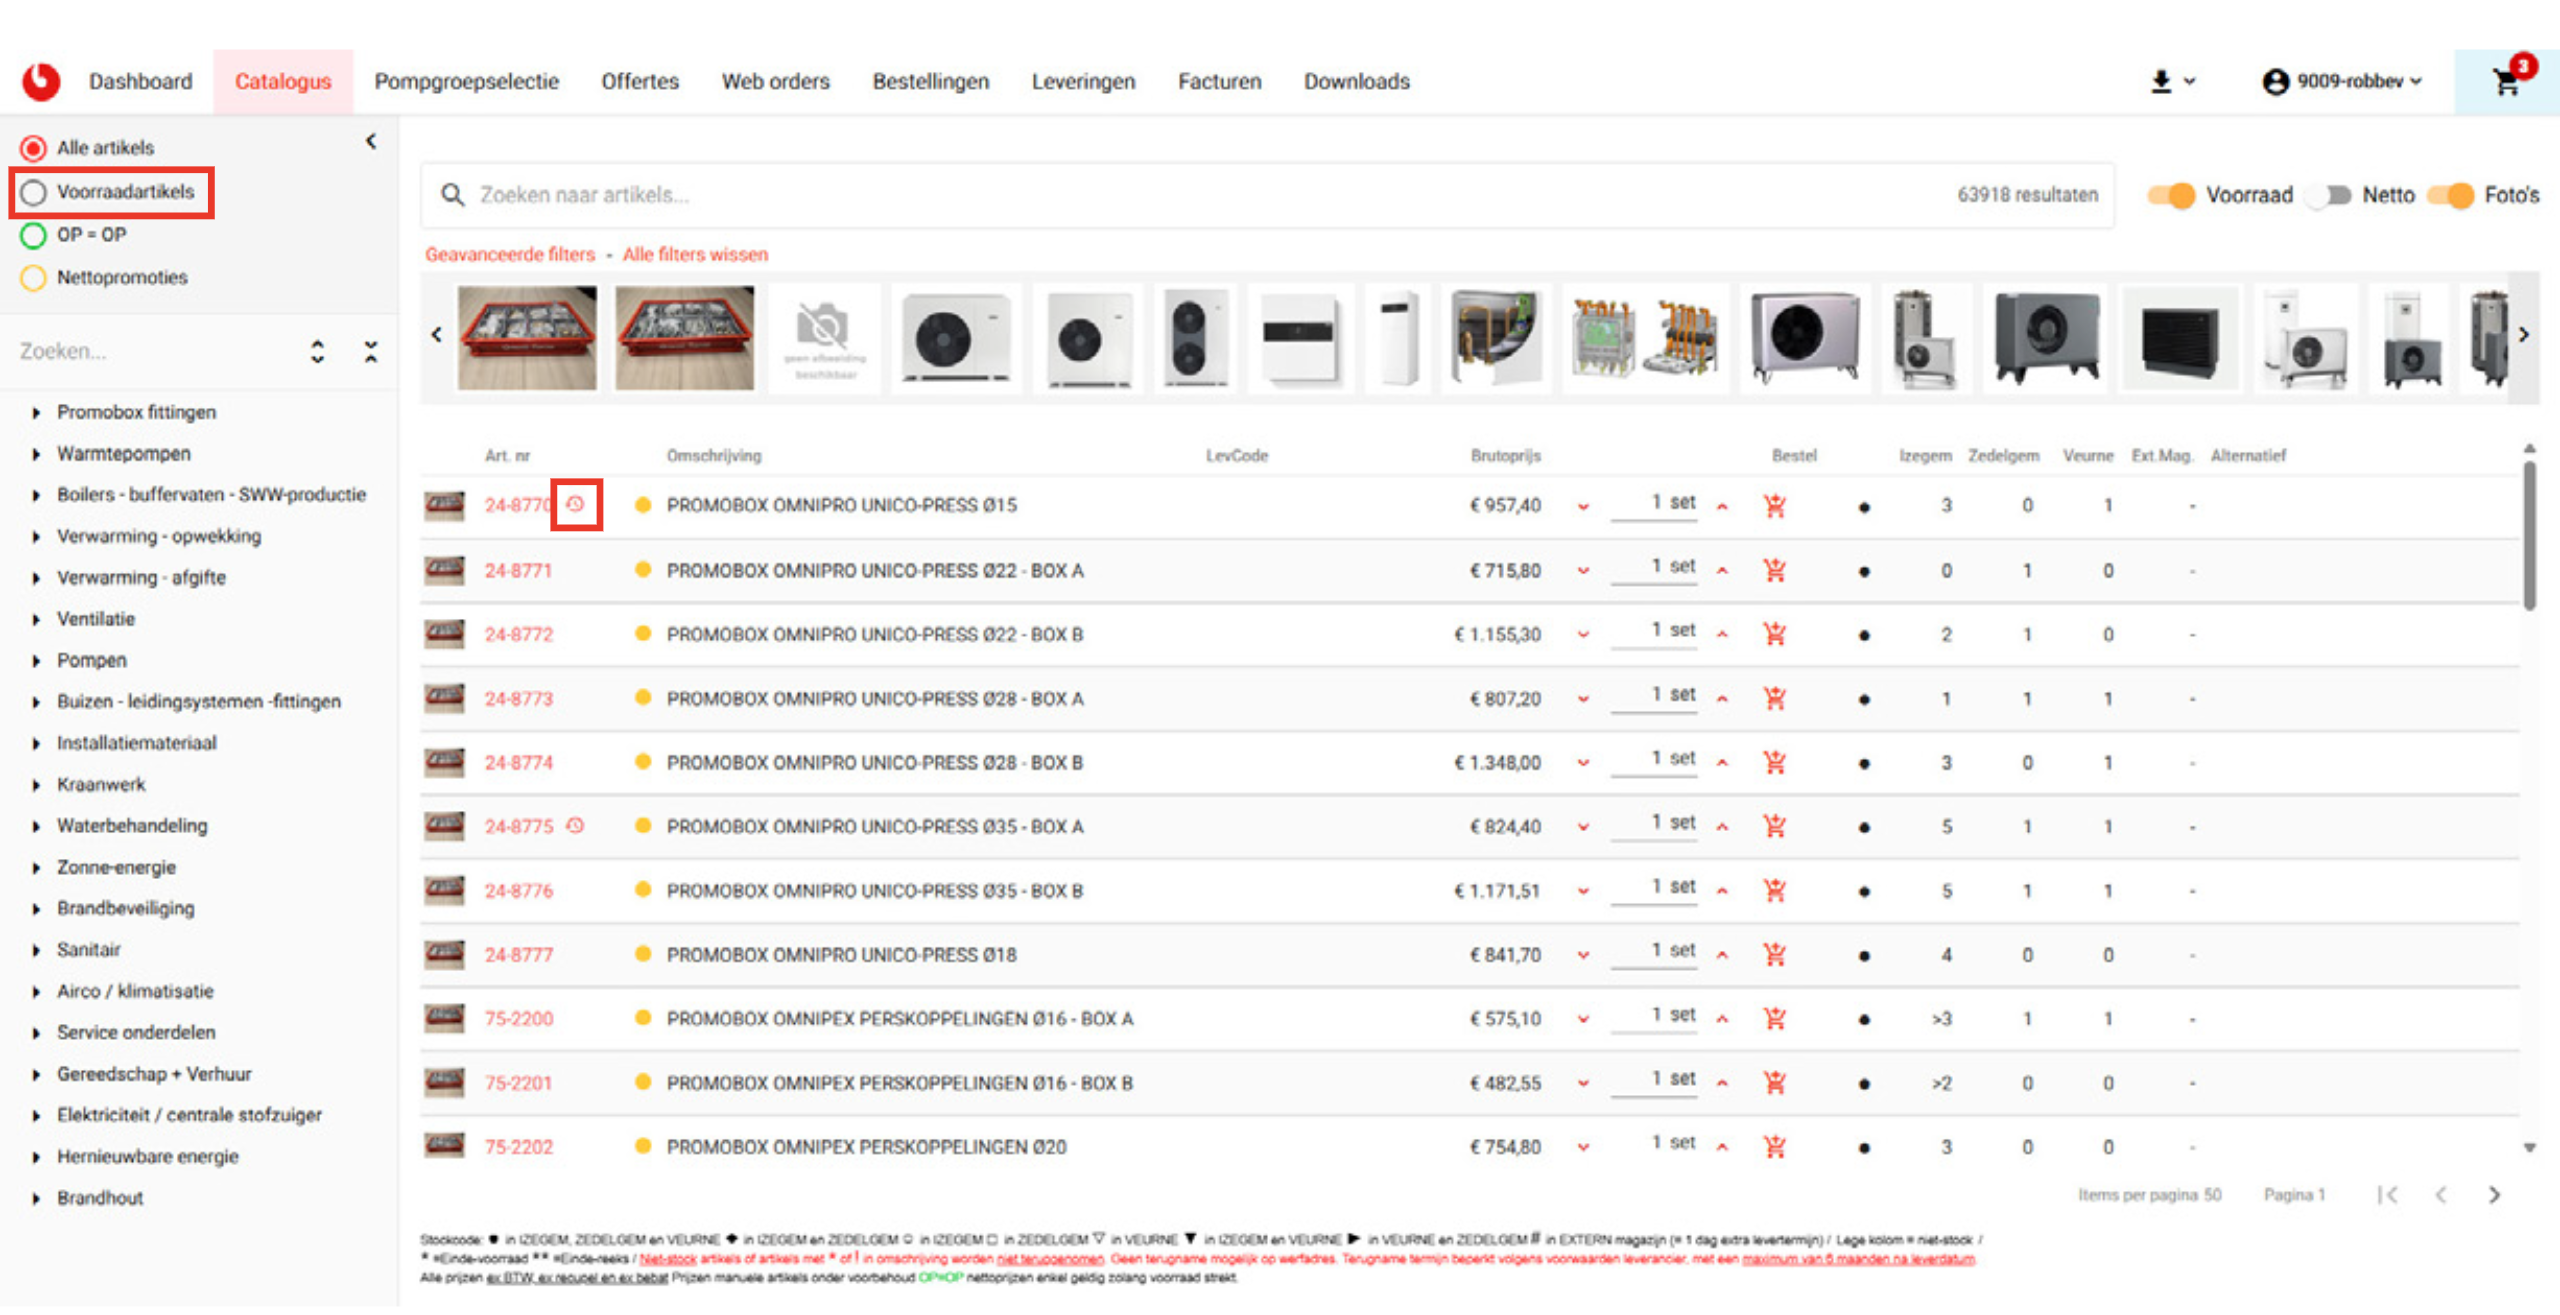Expand the Sanitair tree item
Image resolution: width=2560 pixels, height=1315 pixels.
[x=36, y=950]
